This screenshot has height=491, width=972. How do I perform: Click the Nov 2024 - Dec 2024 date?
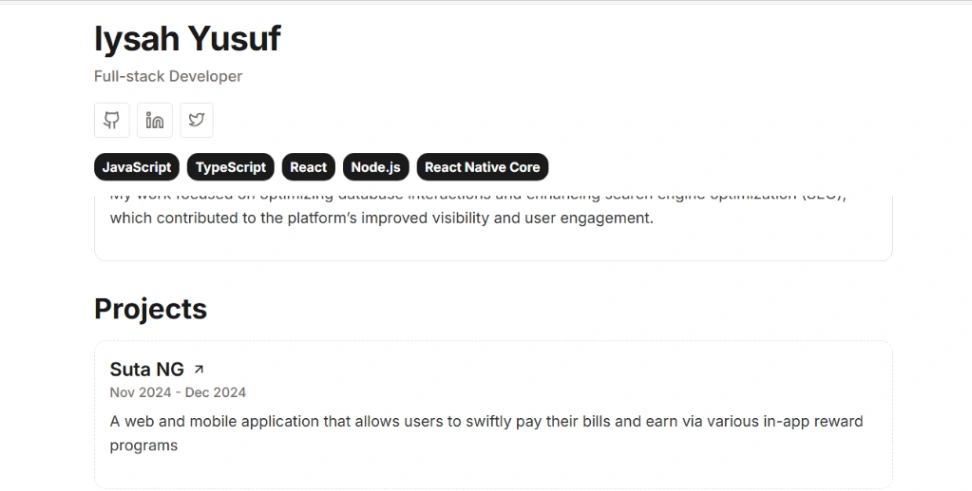coord(178,392)
